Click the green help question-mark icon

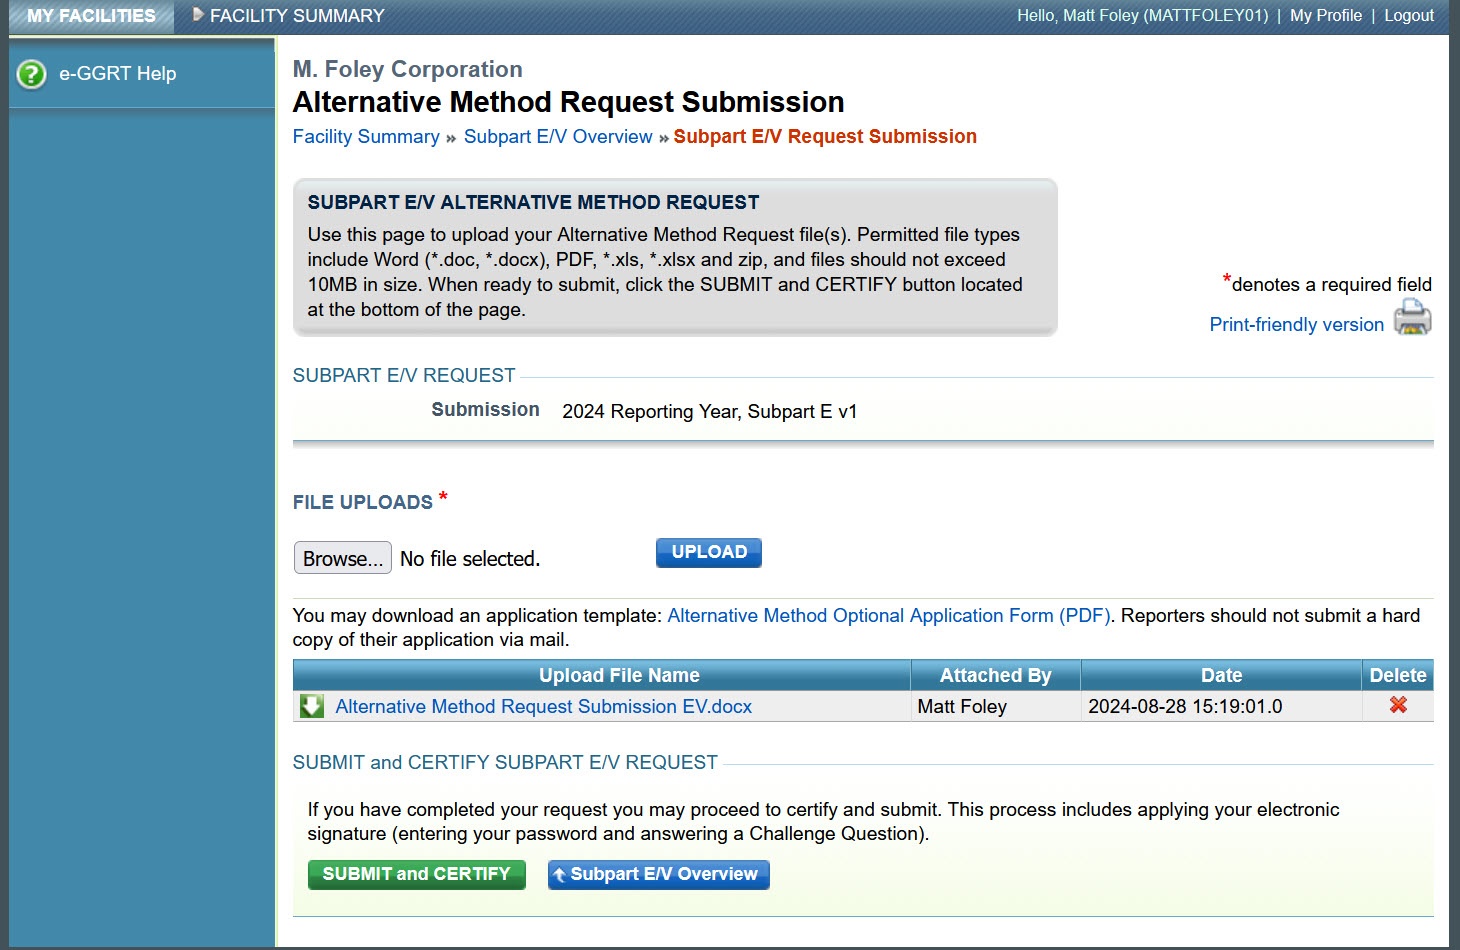point(32,73)
